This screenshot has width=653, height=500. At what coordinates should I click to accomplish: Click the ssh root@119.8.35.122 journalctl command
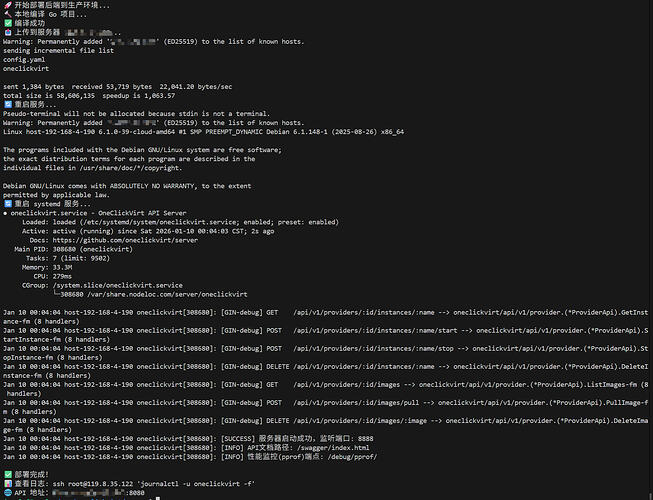pos(154,484)
